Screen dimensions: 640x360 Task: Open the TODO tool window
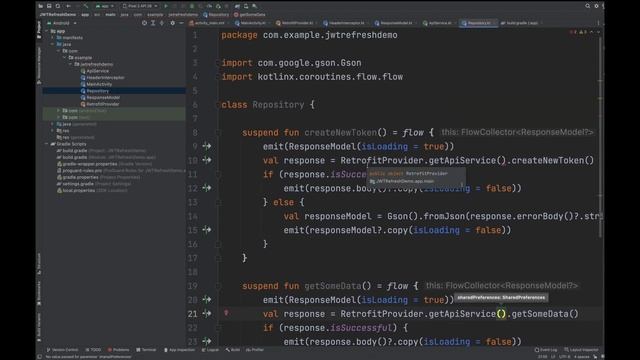[93, 350]
